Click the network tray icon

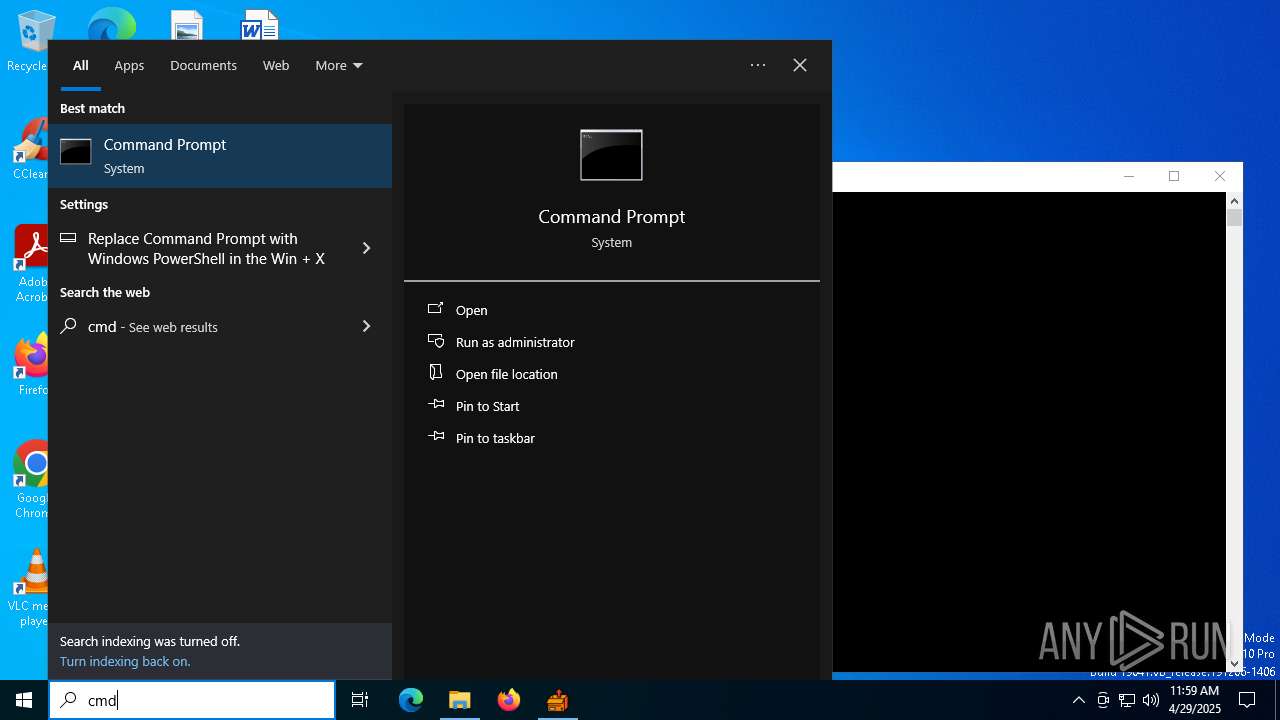pos(1127,700)
